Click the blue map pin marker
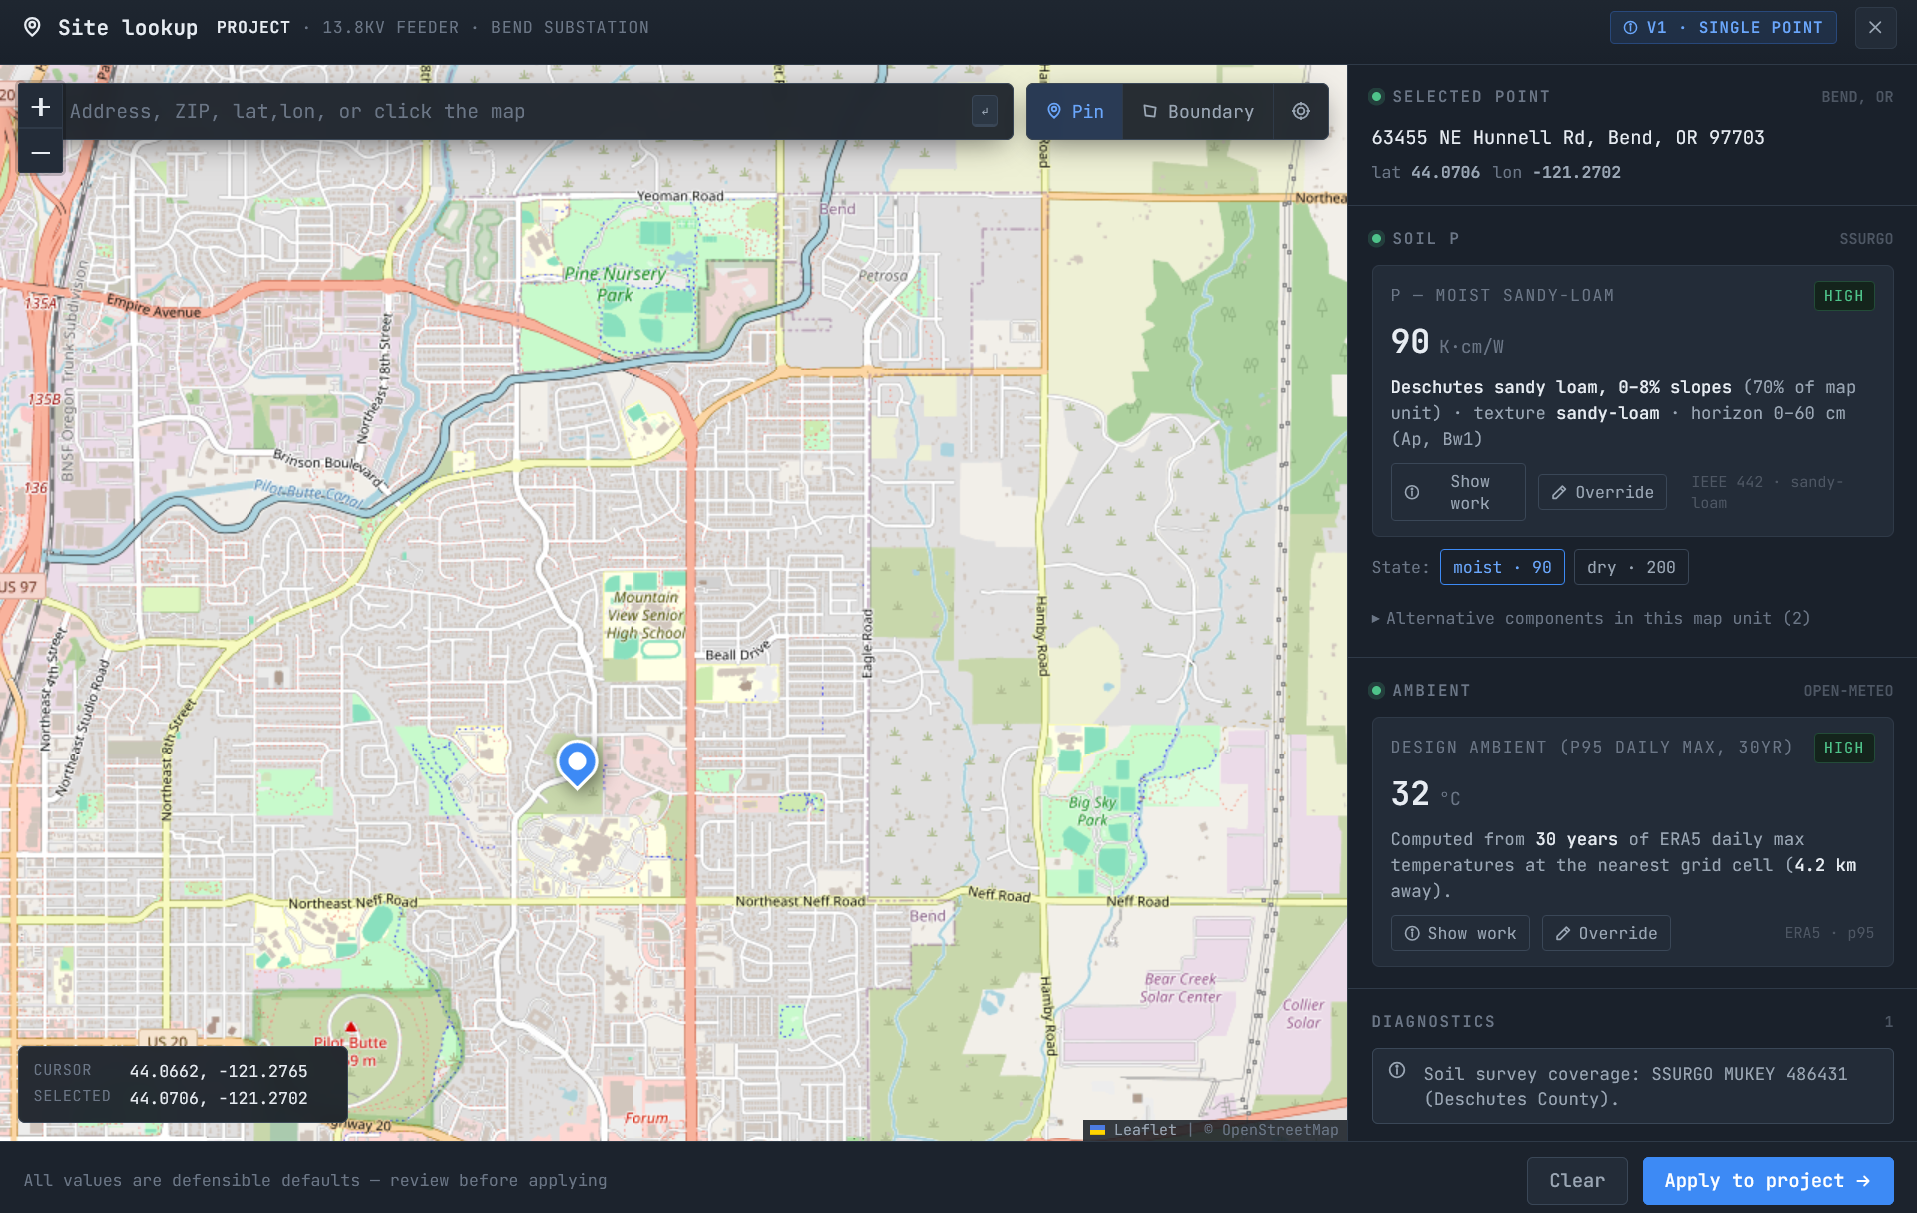Image resolution: width=1917 pixels, height=1213 pixels. pos(577,764)
